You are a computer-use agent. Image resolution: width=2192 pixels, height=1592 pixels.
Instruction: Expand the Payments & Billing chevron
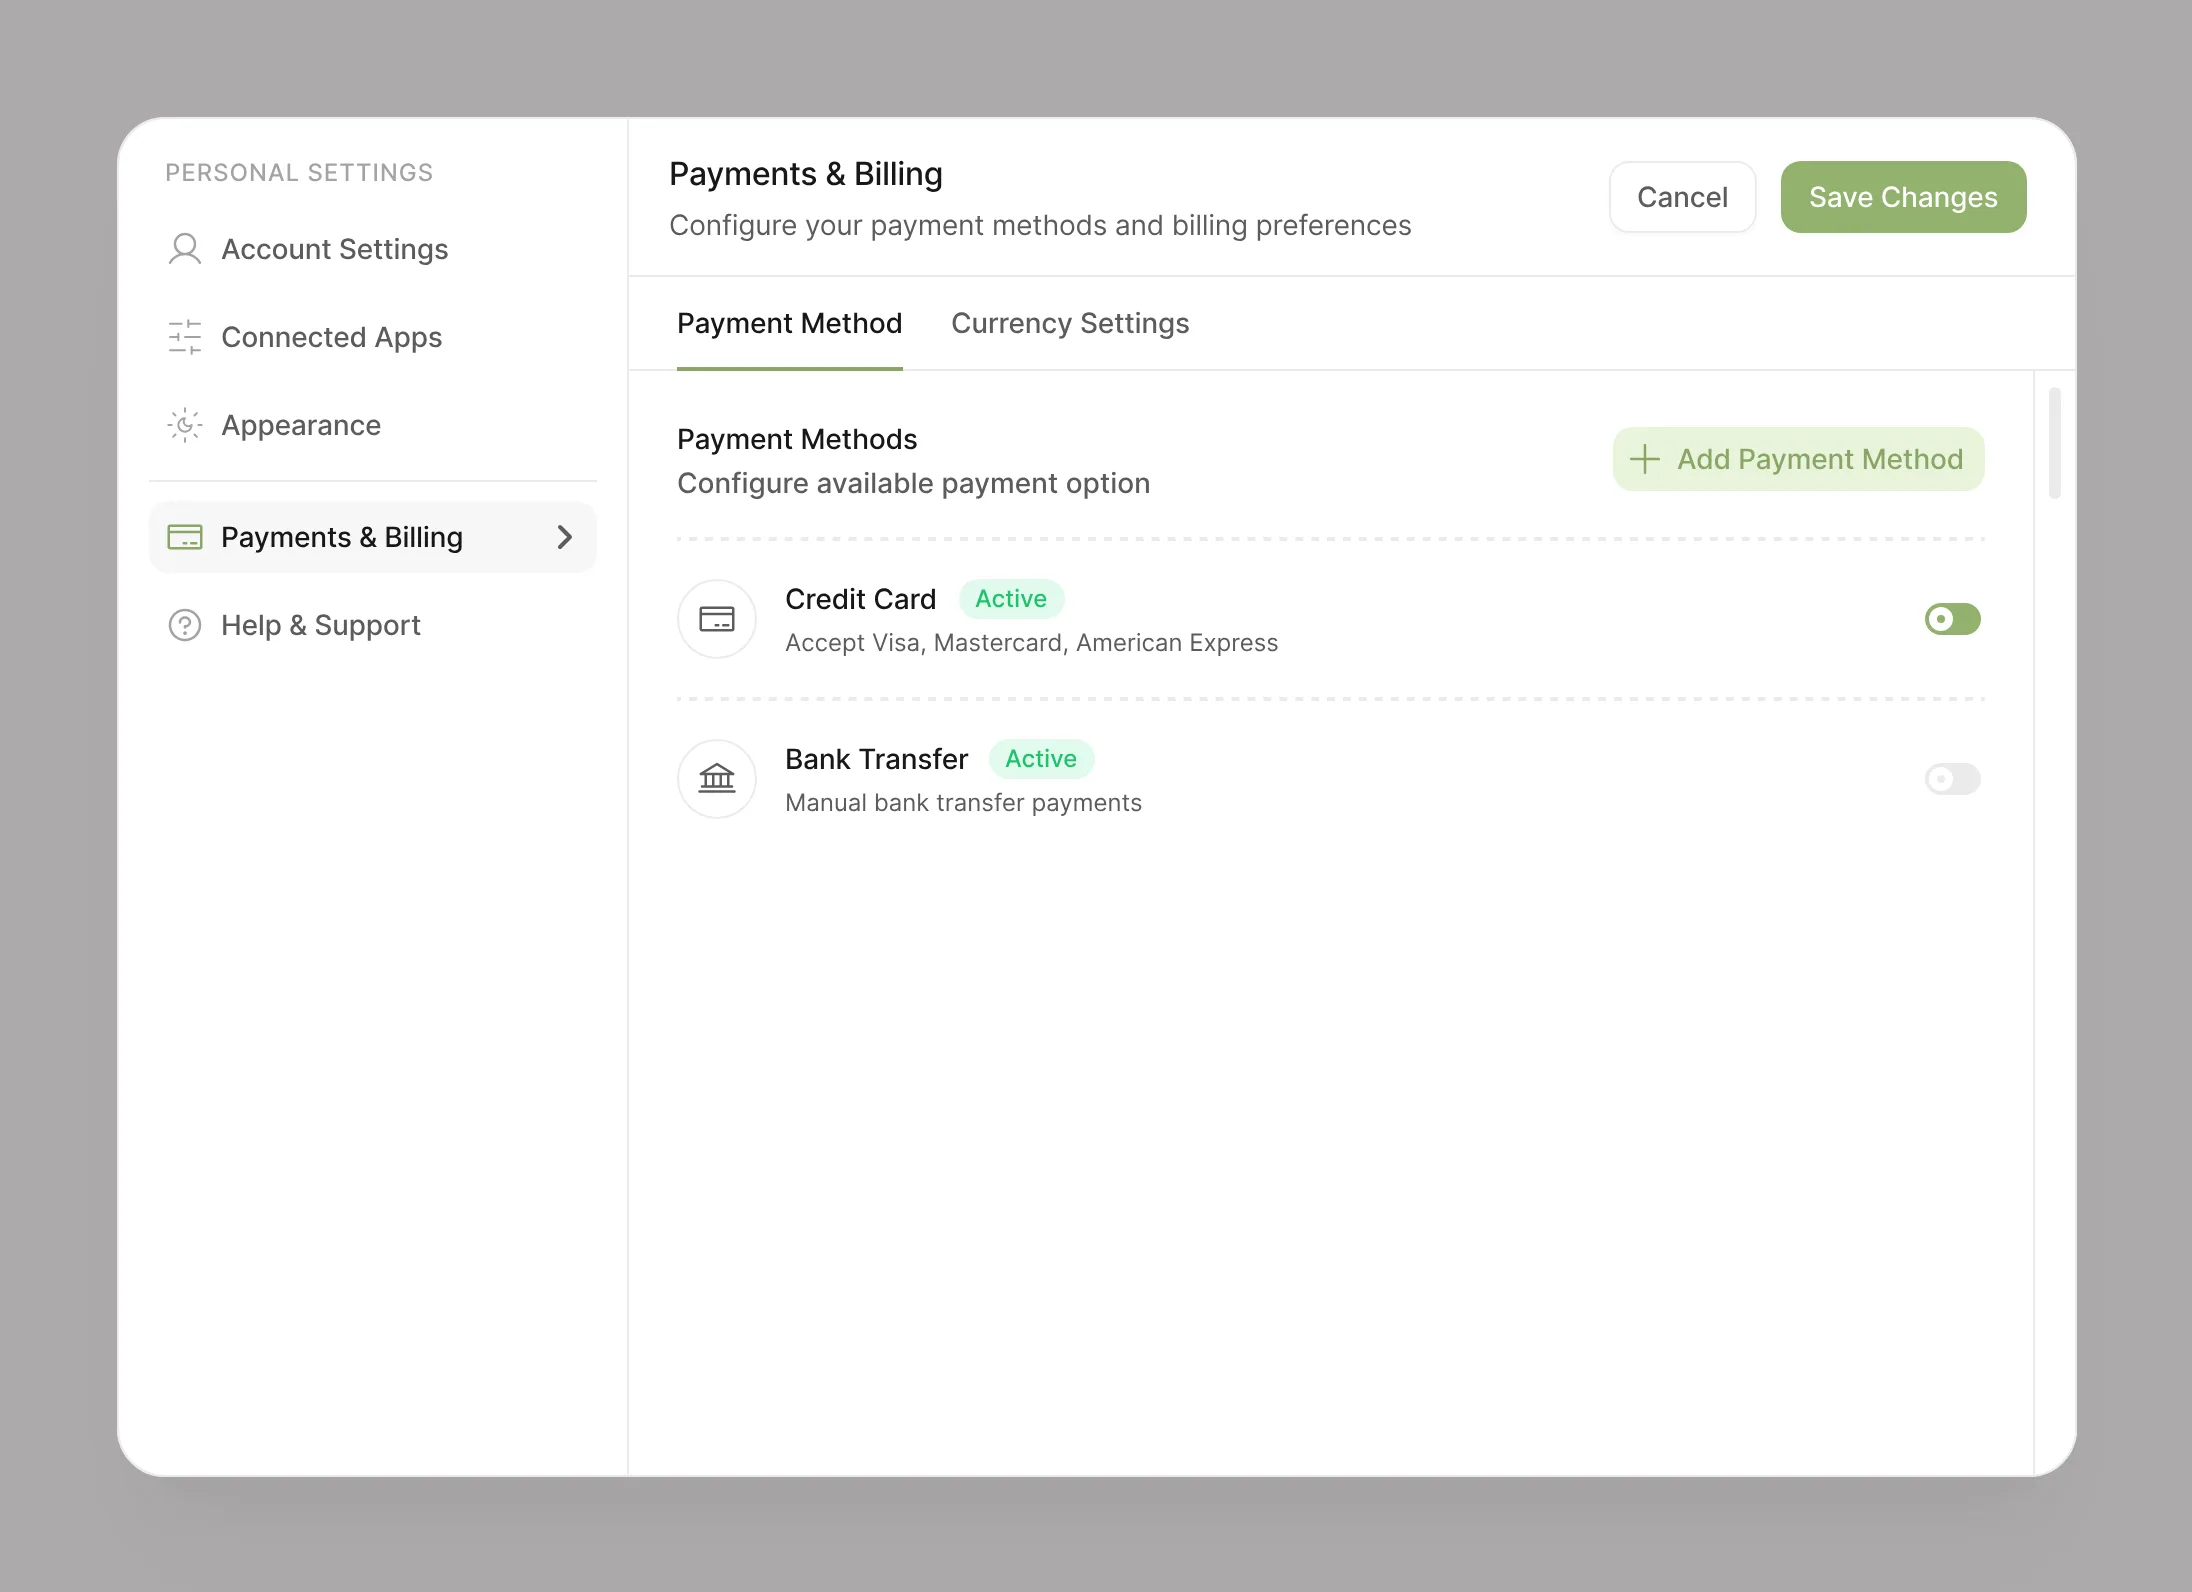[x=565, y=537]
